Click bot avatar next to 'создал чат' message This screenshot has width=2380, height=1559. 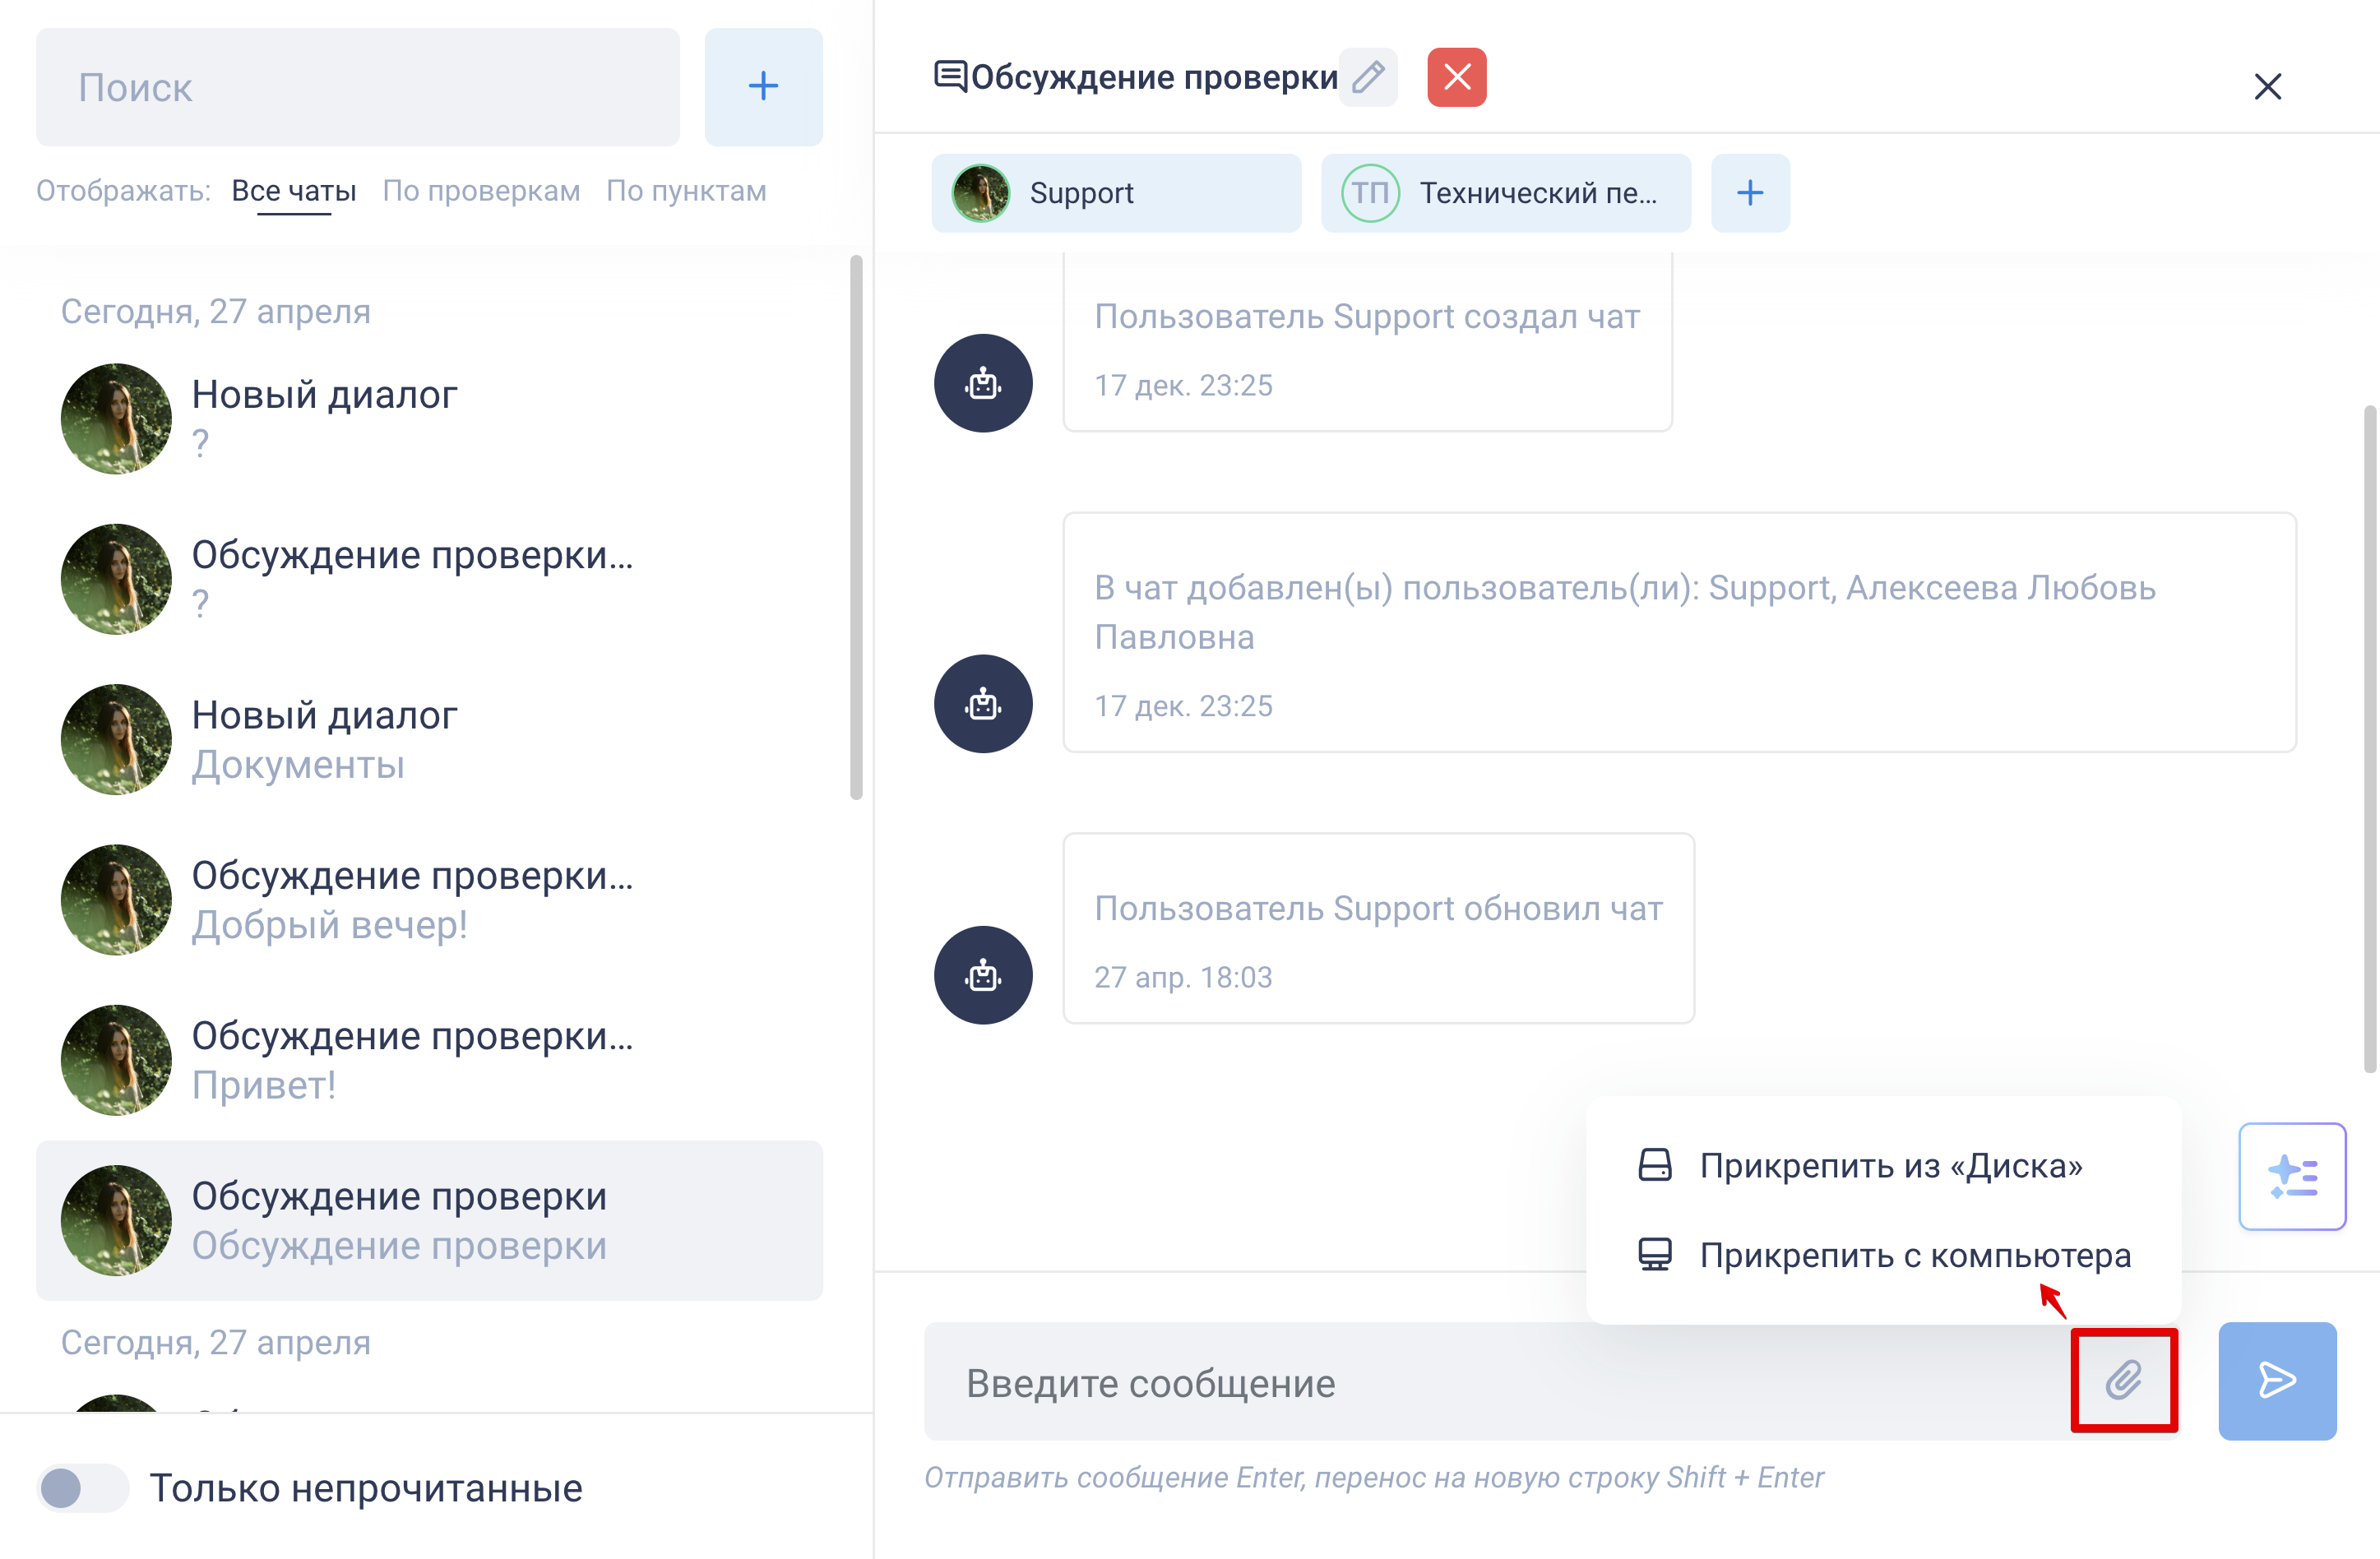coord(983,383)
